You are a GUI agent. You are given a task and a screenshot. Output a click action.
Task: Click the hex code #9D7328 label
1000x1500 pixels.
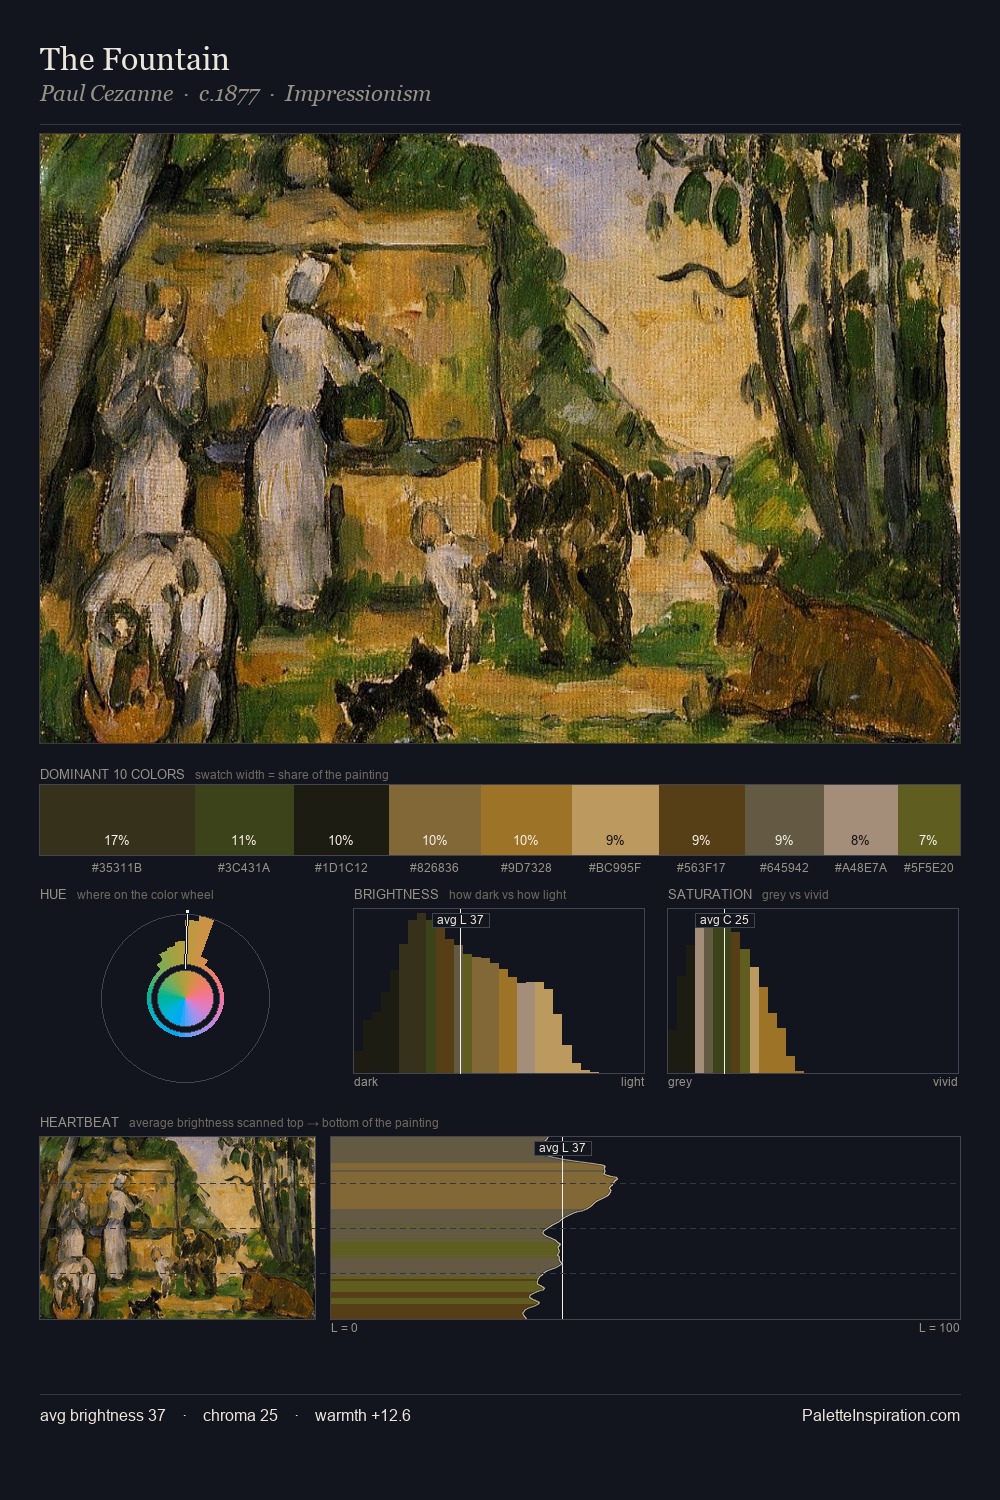tap(526, 868)
